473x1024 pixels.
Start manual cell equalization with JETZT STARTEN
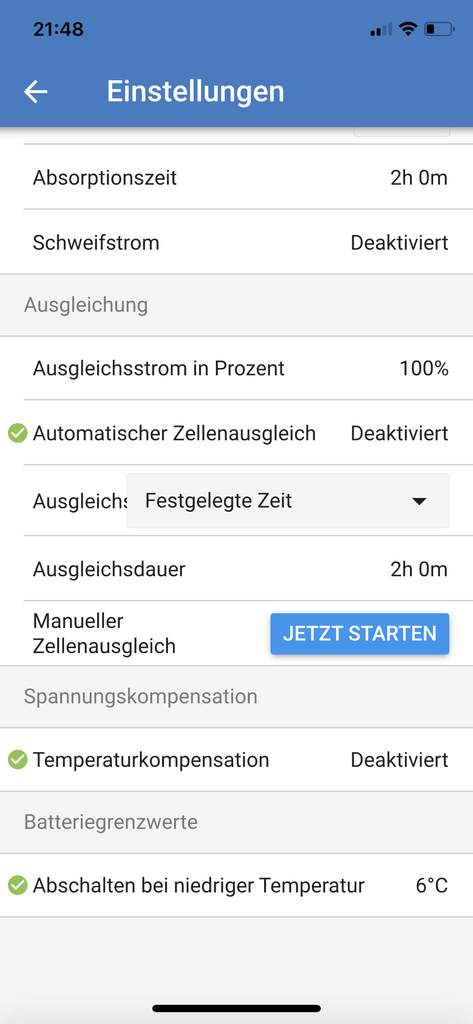click(360, 633)
